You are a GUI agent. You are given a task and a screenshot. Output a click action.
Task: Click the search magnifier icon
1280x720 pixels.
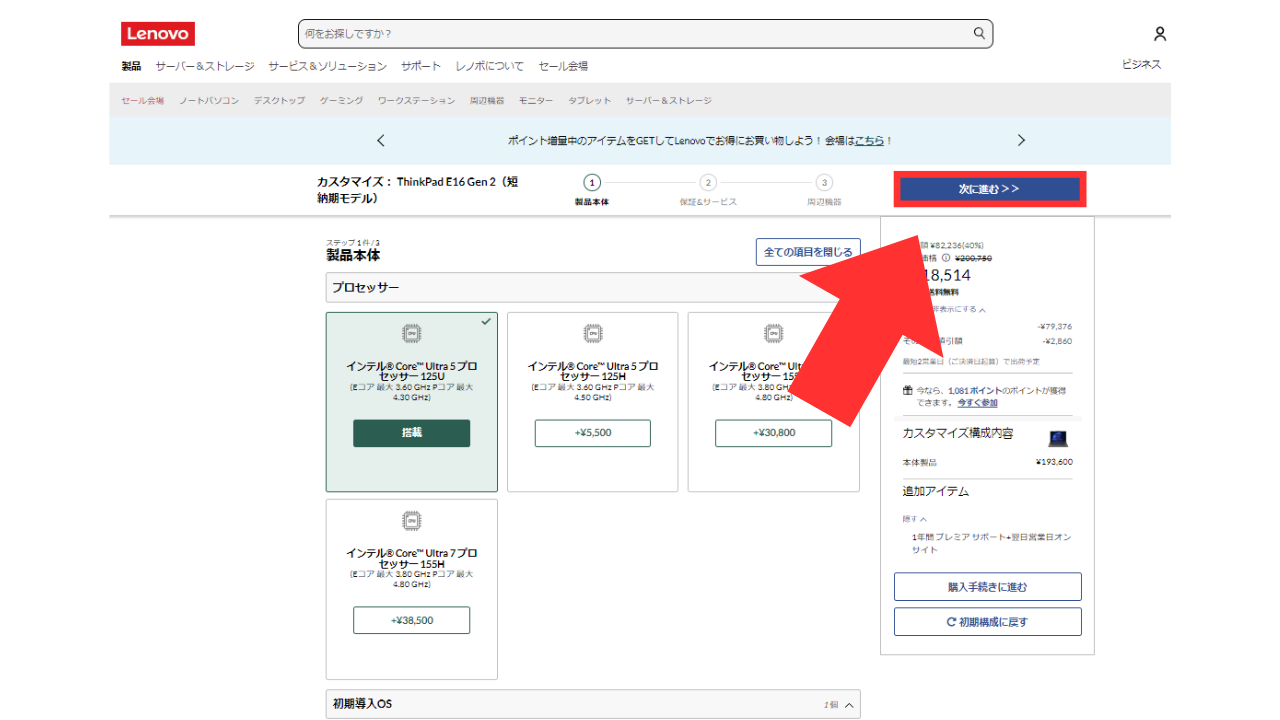(979, 34)
